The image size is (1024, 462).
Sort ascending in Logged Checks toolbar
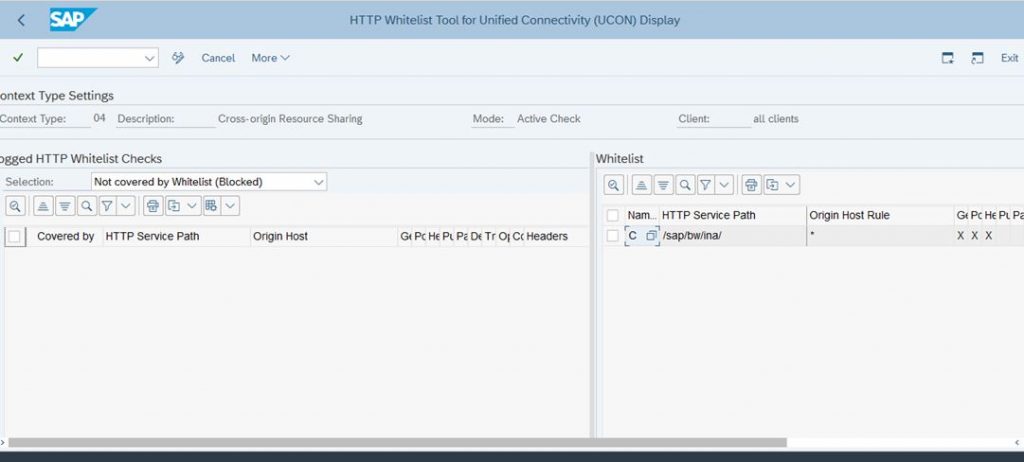coord(43,206)
